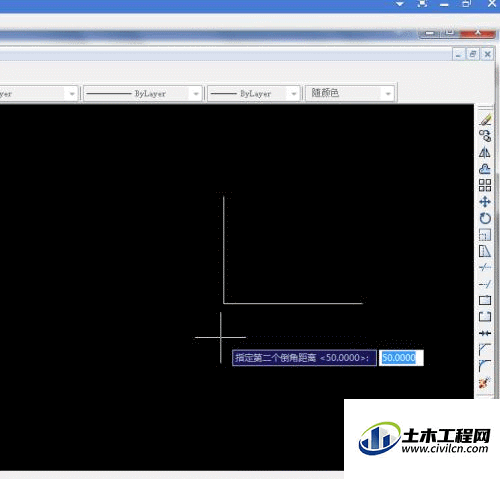Click the fullscreen icon in top title bar

point(422,4)
